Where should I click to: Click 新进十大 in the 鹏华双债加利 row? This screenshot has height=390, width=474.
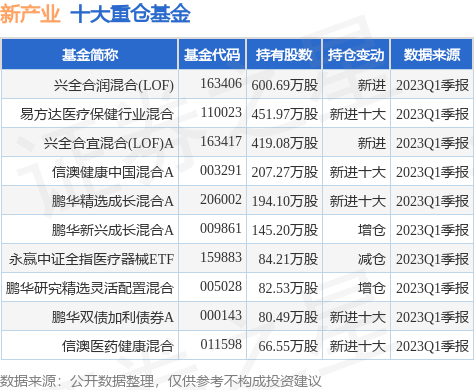point(358,317)
